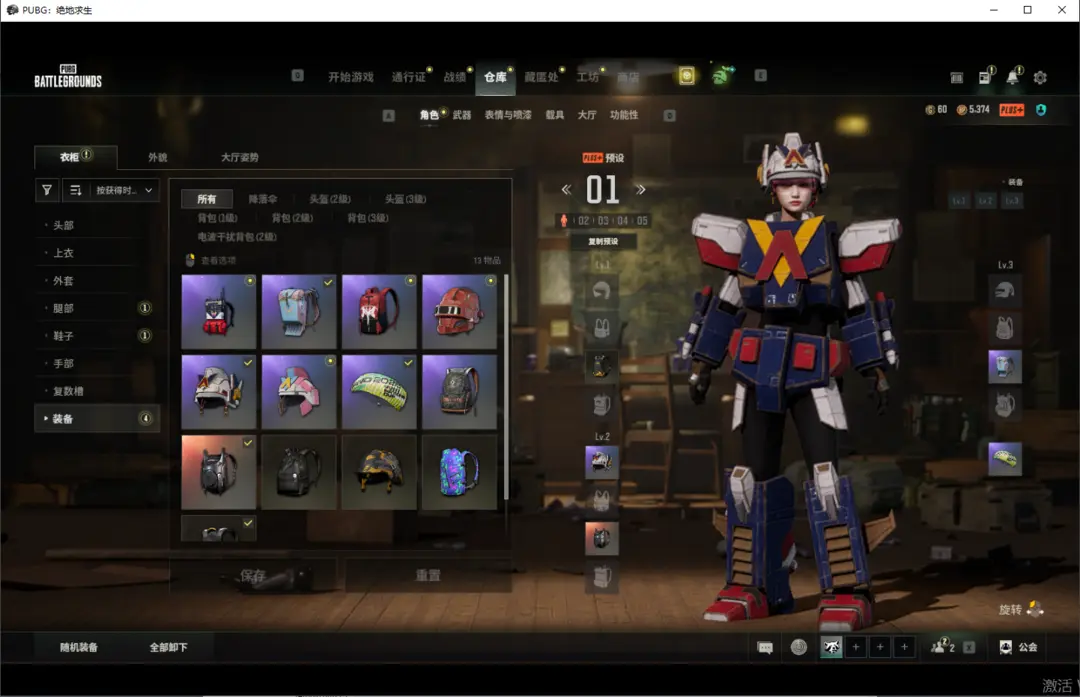Image resolution: width=1080 pixels, height=697 pixels.
Task: Select the 复数槽 category
Action: 96,391
